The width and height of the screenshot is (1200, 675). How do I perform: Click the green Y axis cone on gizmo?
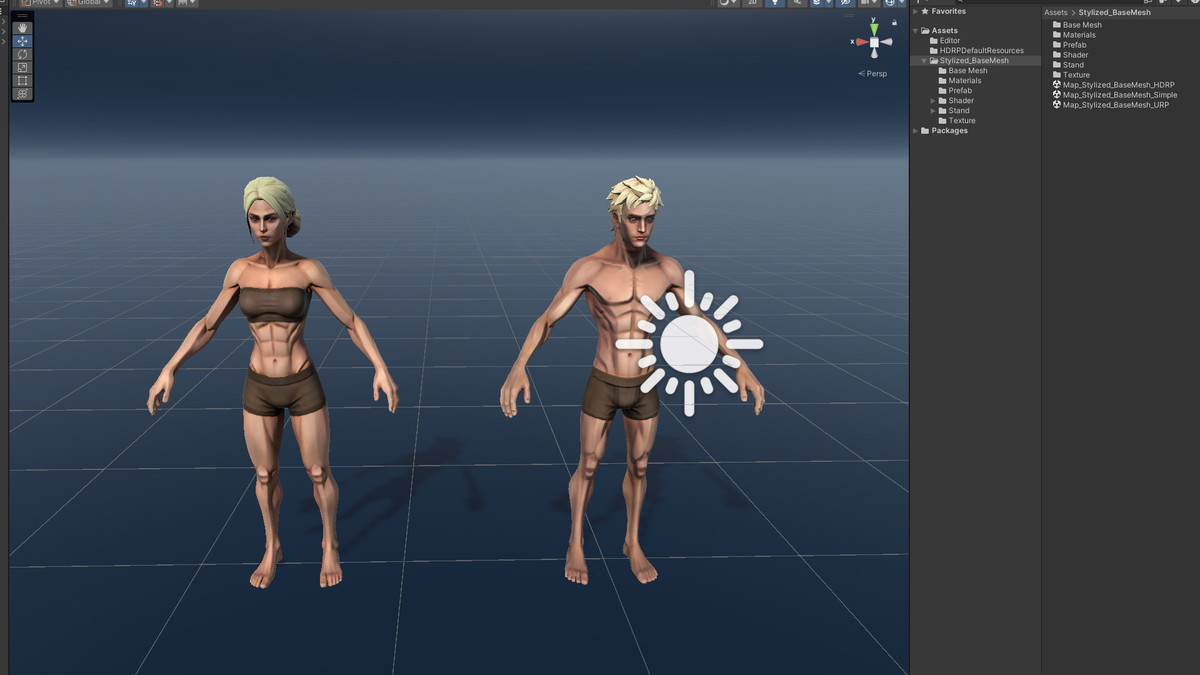(874, 29)
